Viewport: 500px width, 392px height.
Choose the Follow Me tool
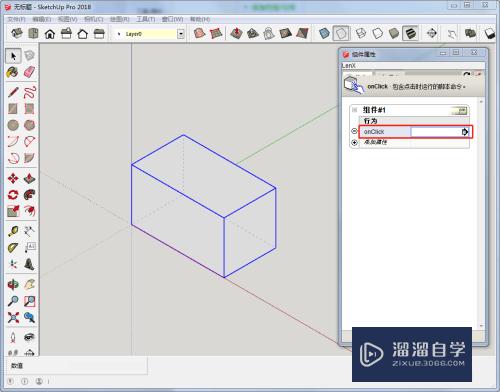[29, 195]
